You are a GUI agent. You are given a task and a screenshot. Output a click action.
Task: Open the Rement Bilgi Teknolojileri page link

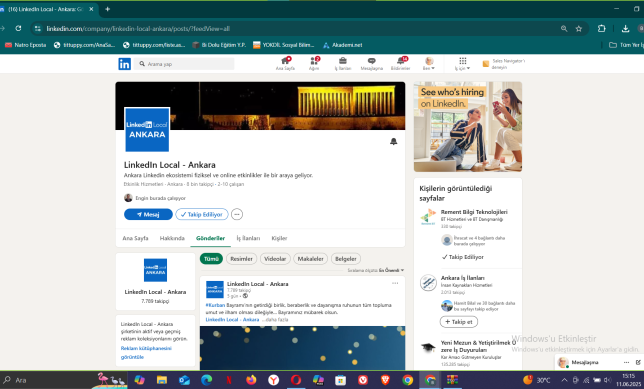coord(474,212)
